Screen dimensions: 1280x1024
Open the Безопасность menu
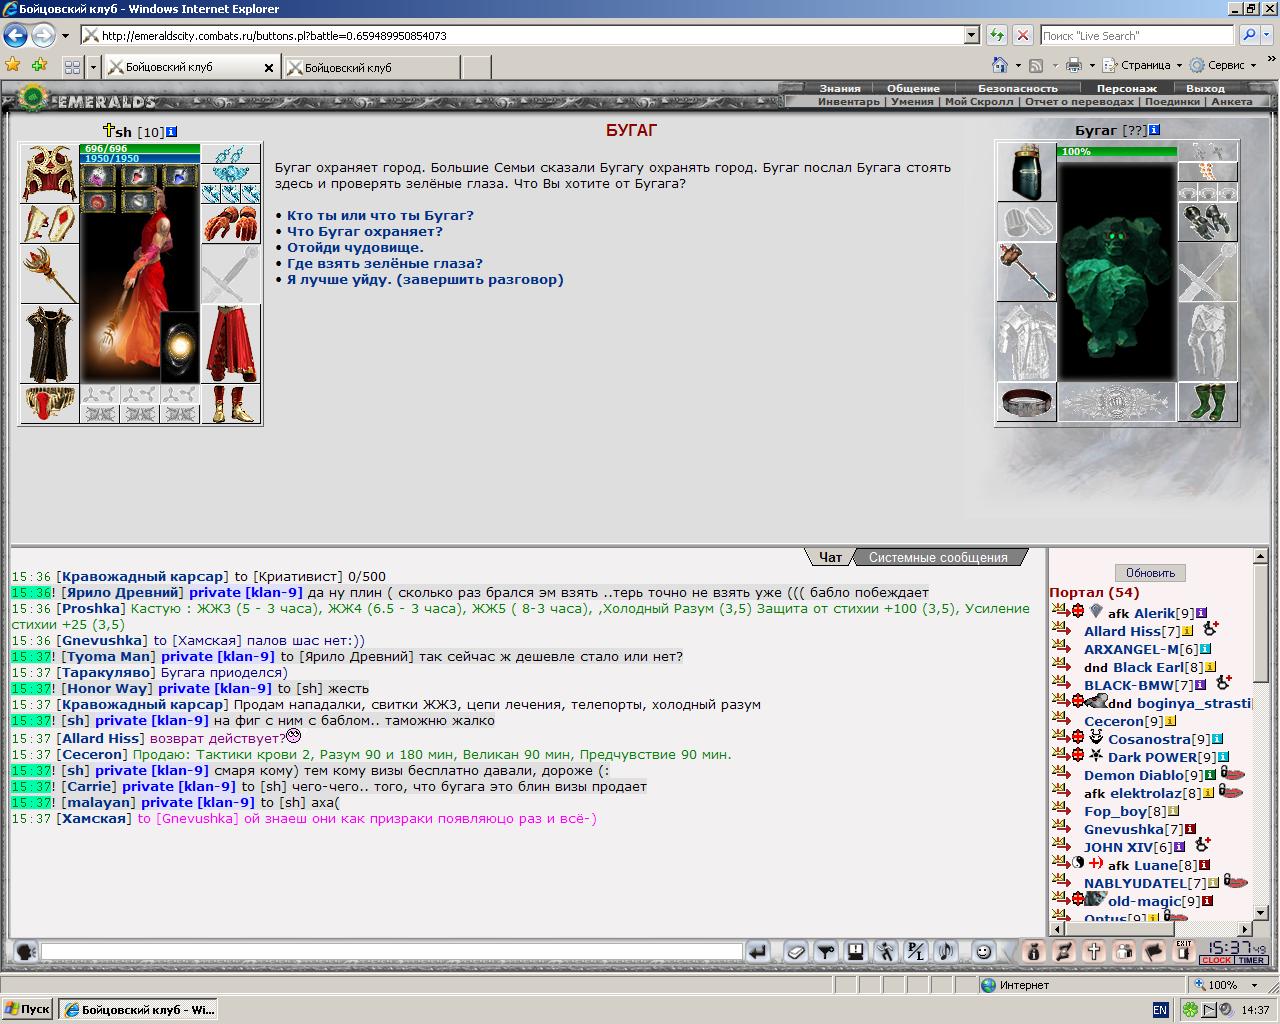point(1017,88)
